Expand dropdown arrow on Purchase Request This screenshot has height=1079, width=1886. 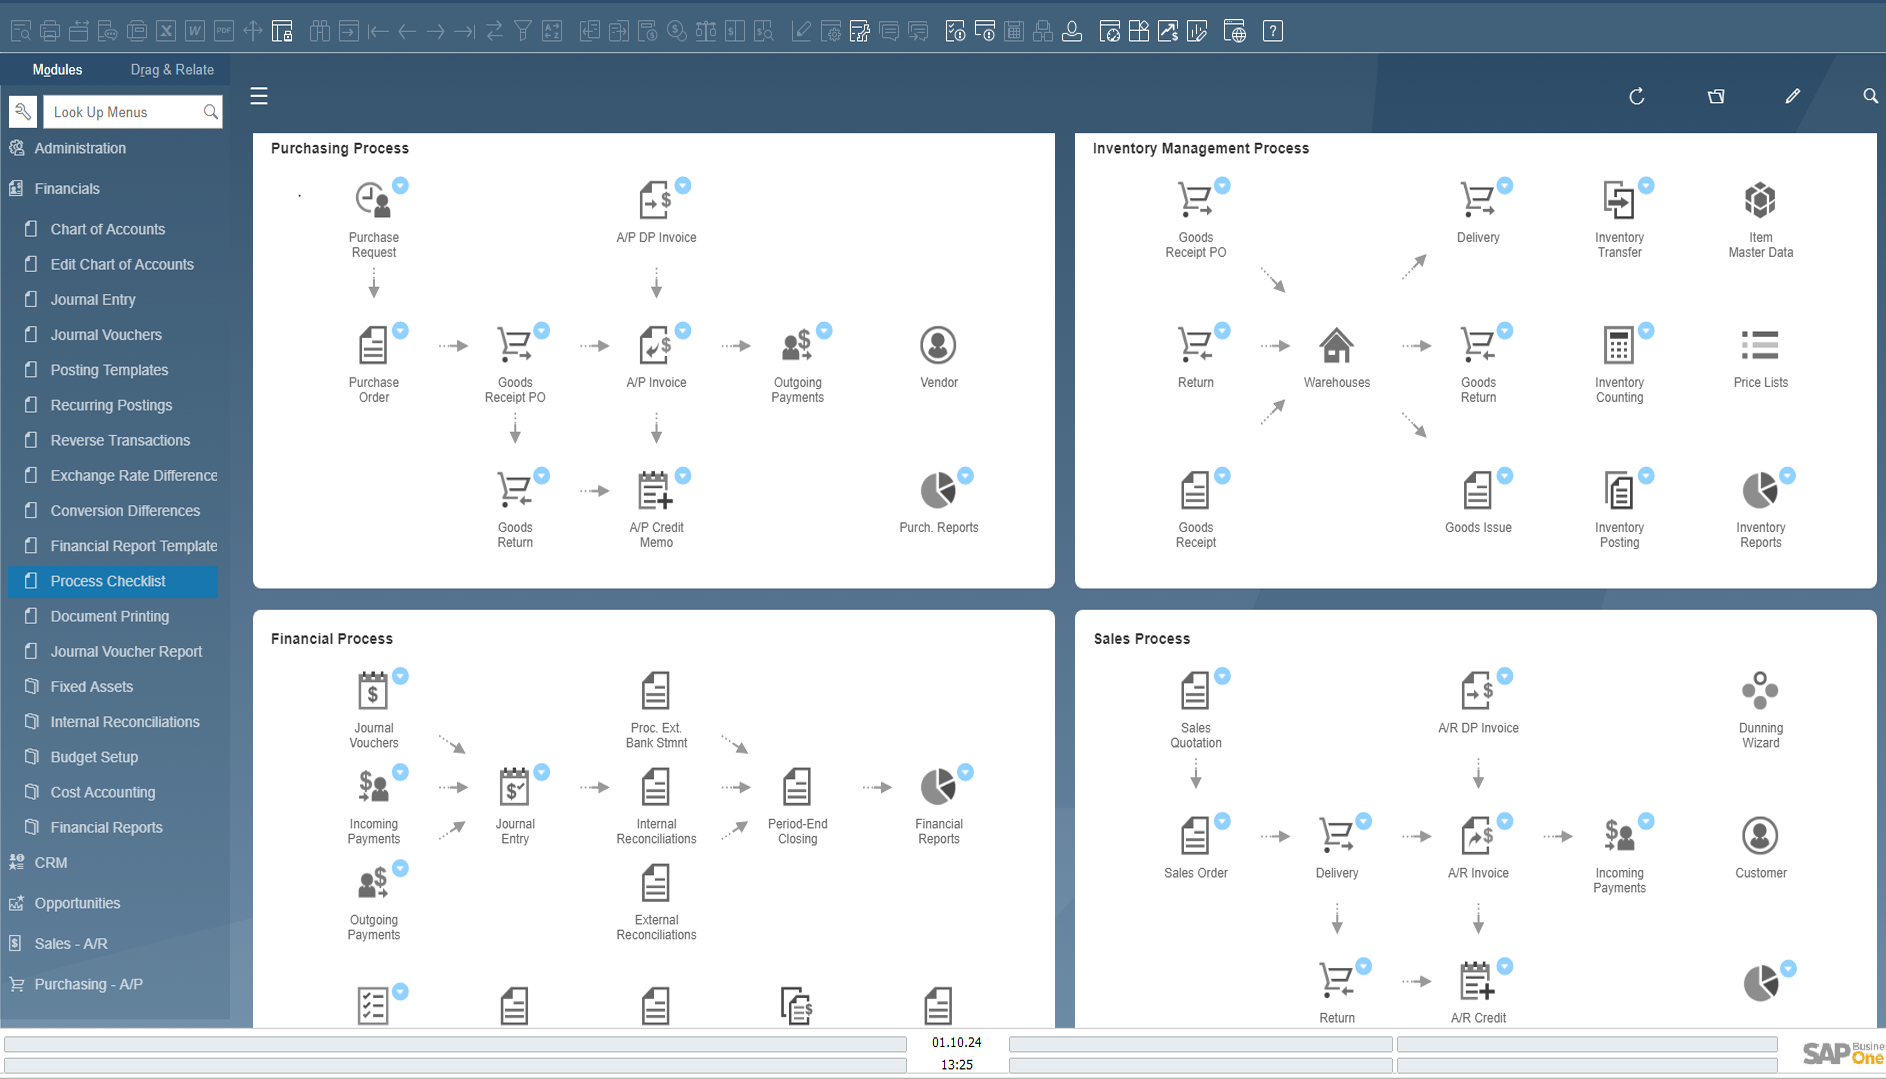400,186
